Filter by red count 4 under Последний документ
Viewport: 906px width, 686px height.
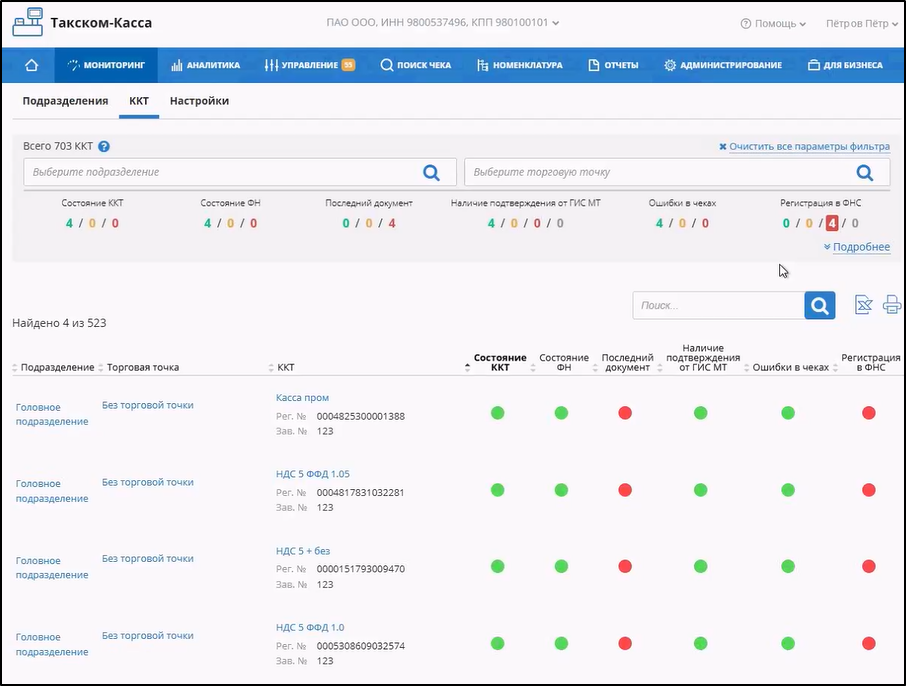(x=392, y=223)
